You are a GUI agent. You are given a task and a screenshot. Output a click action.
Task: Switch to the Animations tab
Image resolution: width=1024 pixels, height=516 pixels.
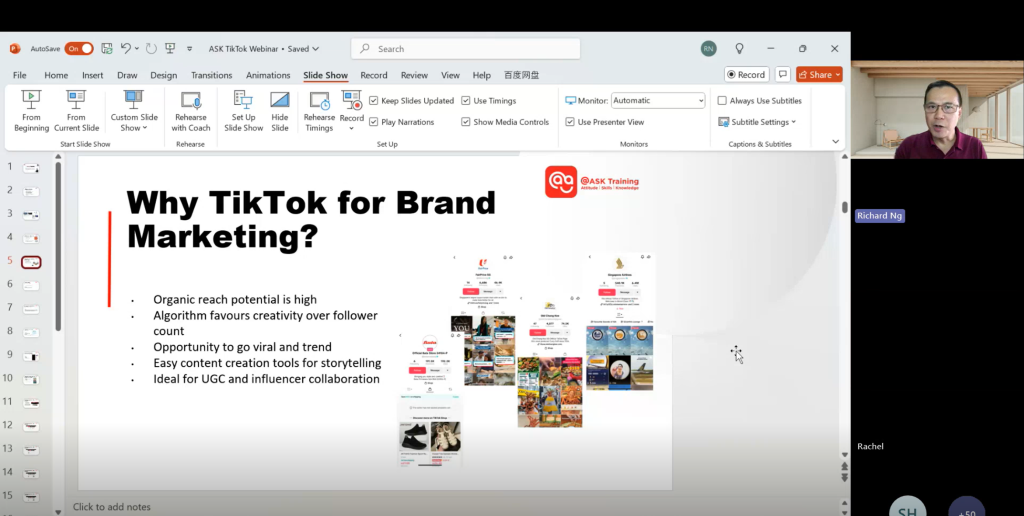pos(268,75)
